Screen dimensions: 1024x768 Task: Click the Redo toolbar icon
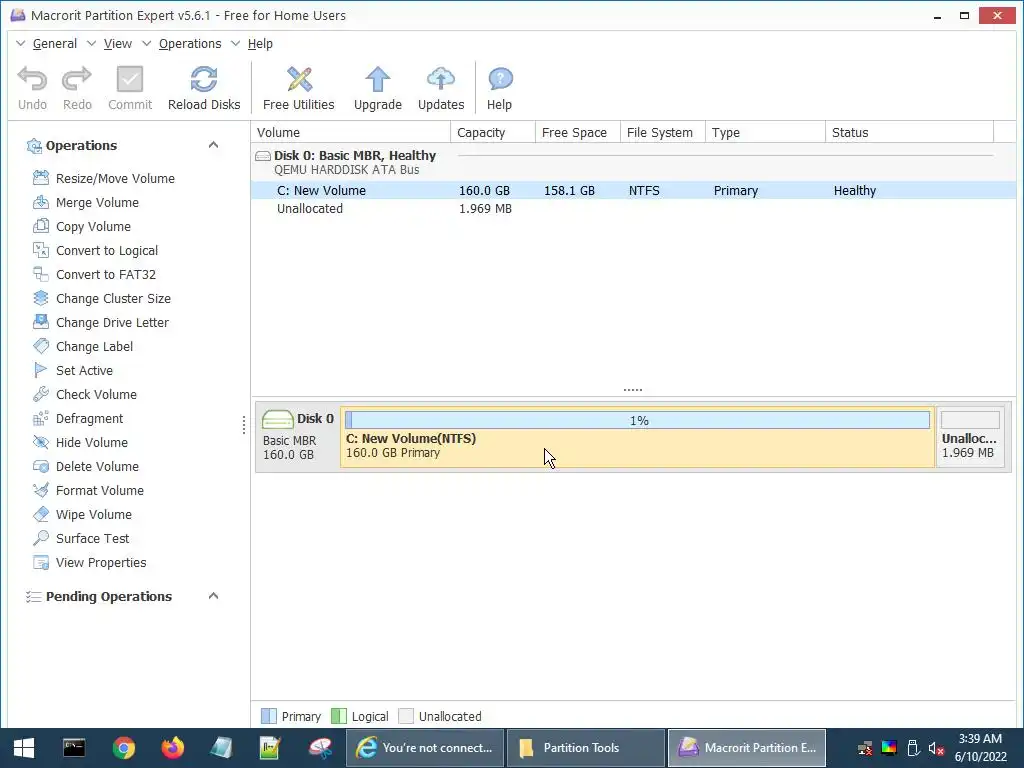tap(77, 80)
